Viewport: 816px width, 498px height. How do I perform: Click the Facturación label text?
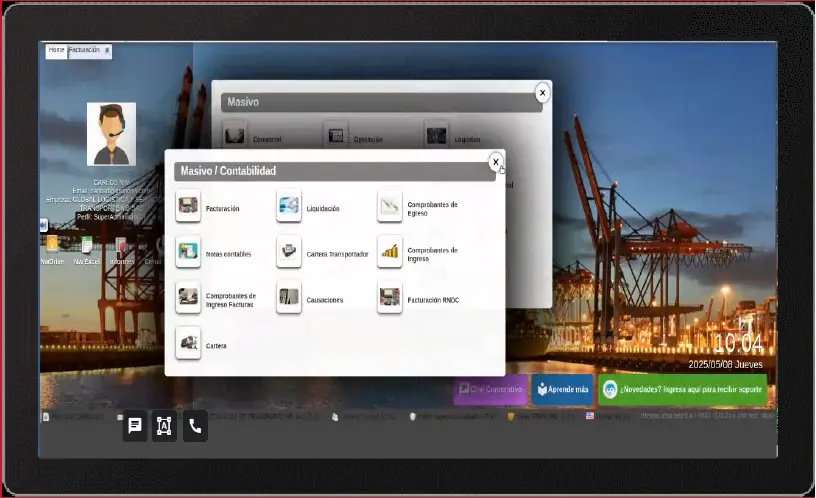223,209
